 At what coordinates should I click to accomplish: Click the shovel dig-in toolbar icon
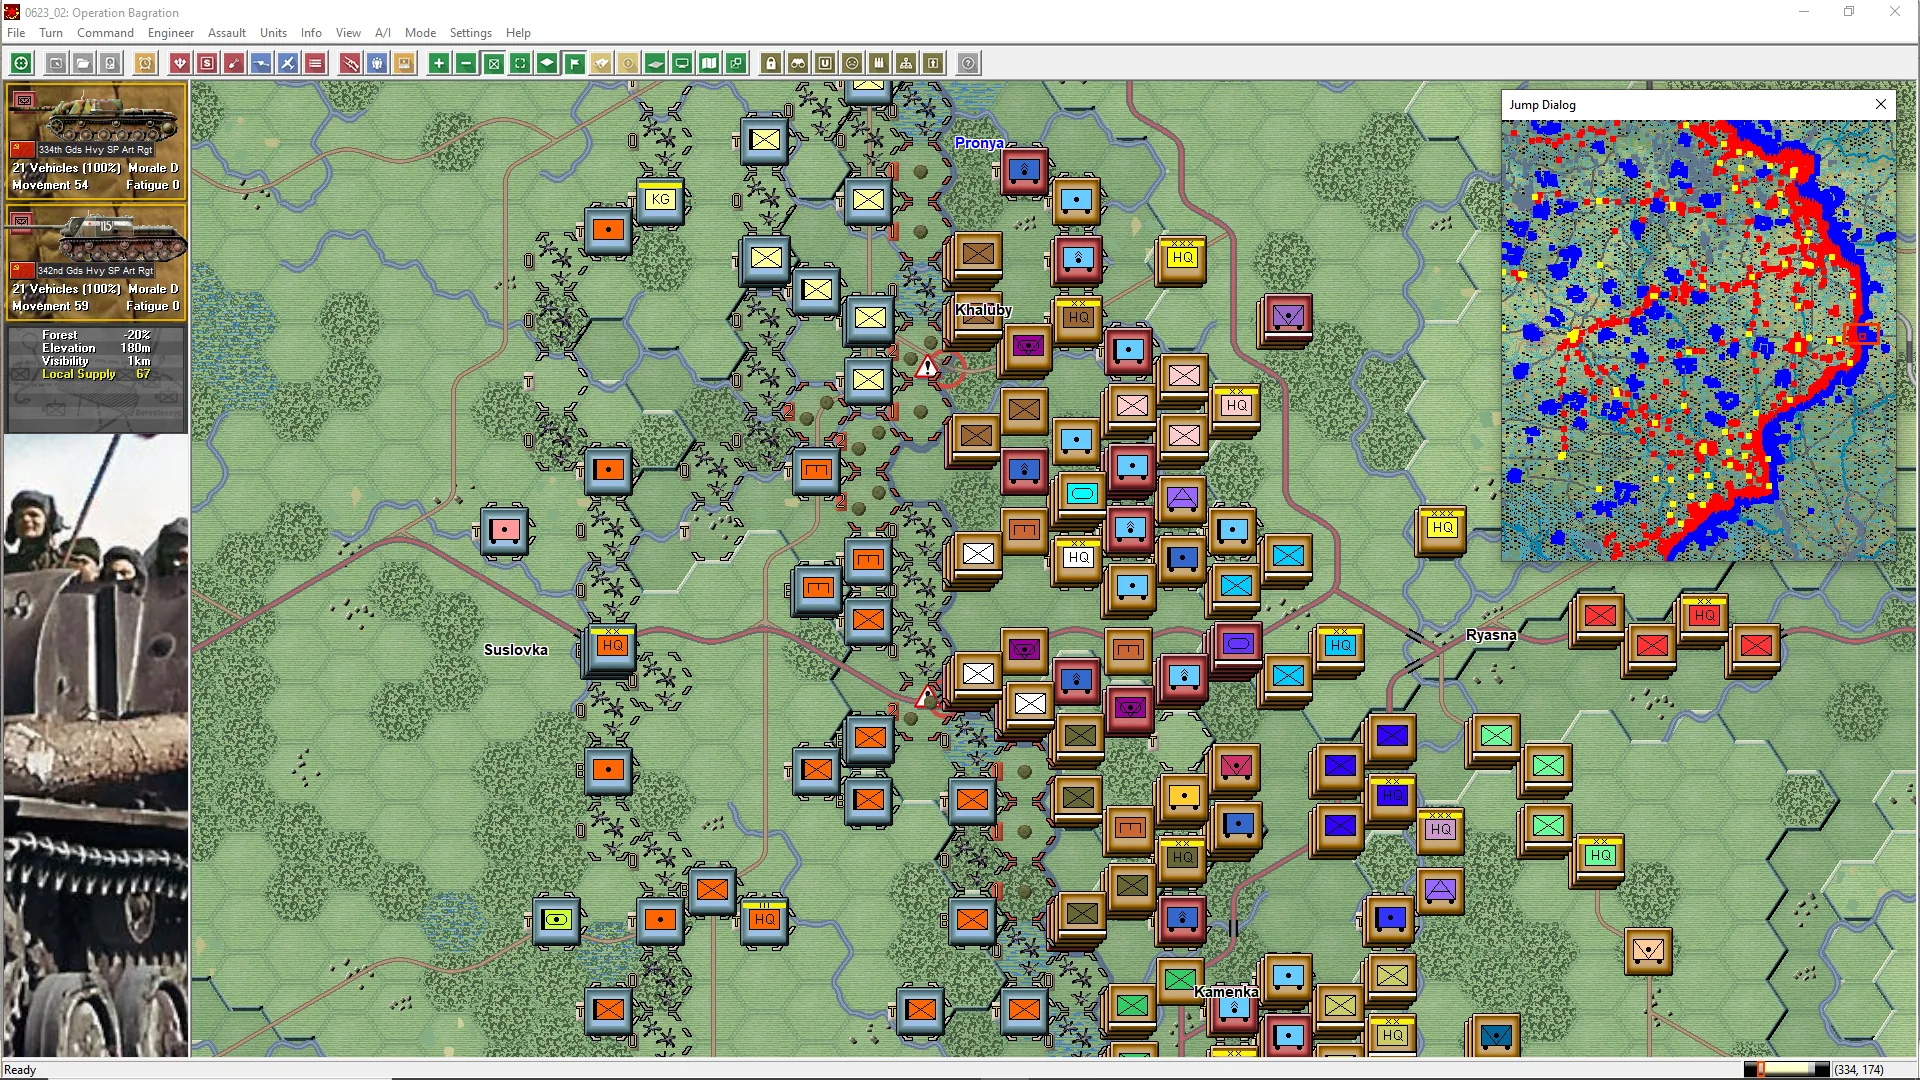pyautogui.click(x=234, y=63)
